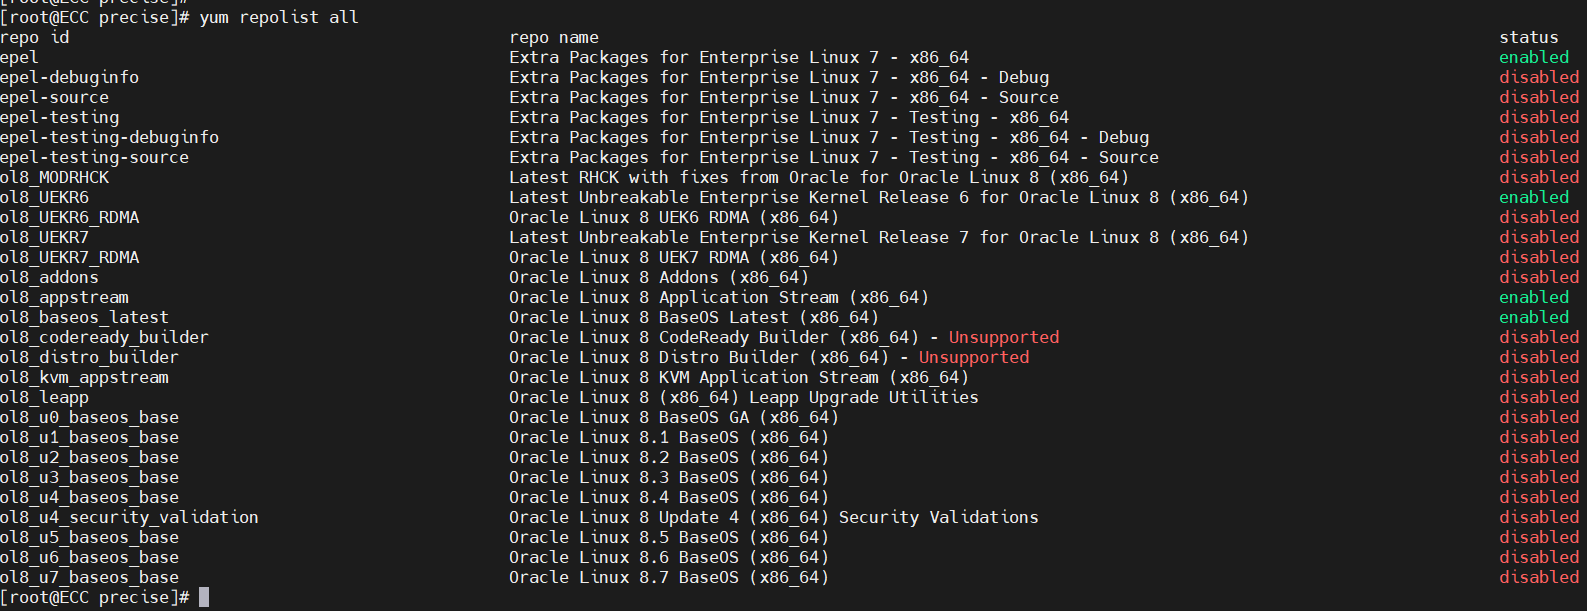Click the enabled status of epel repo
This screenshot has width=1587, height=611.
[1534, 57]
